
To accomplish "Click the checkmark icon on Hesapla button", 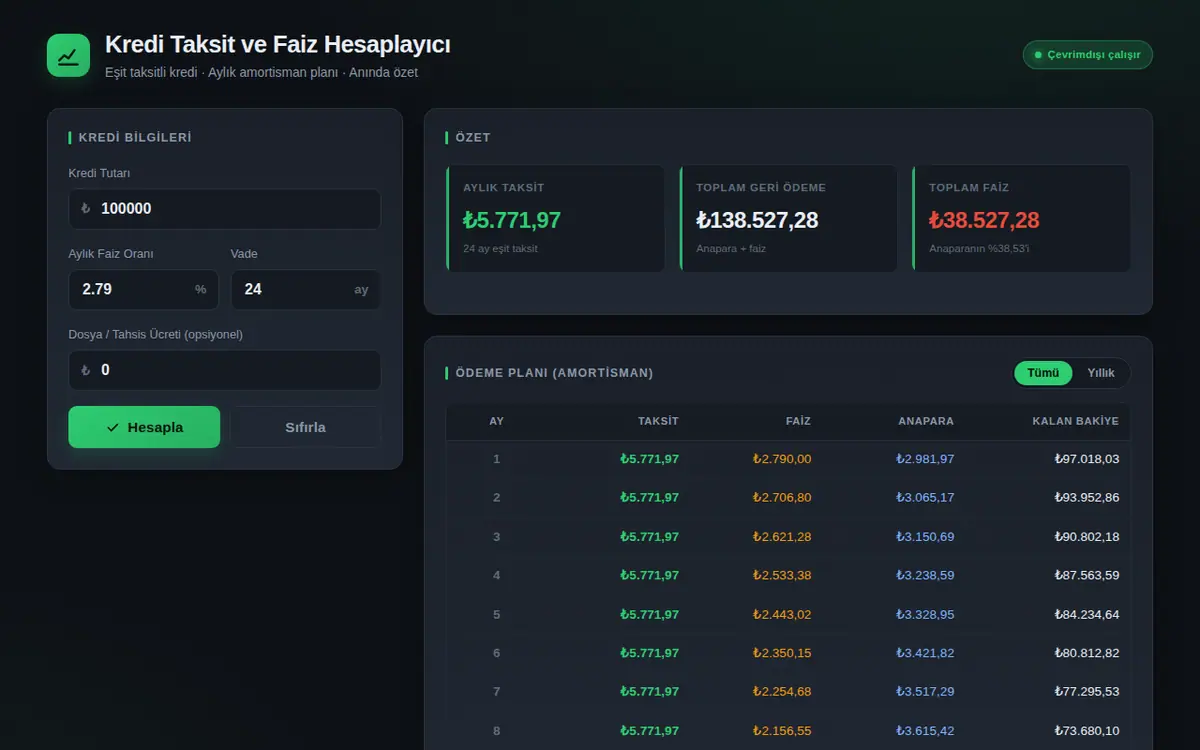I will 112,427.
